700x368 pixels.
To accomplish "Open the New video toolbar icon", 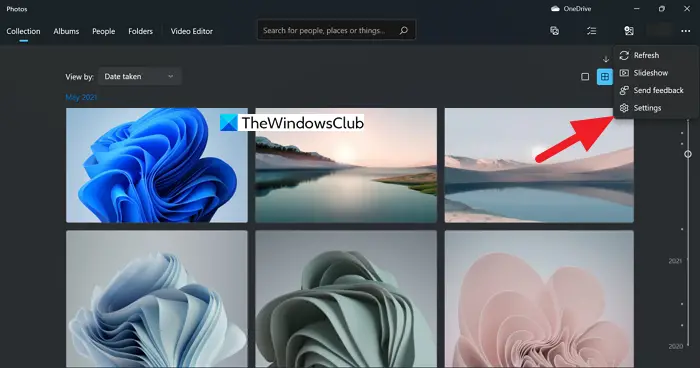I will pos(554,30).
